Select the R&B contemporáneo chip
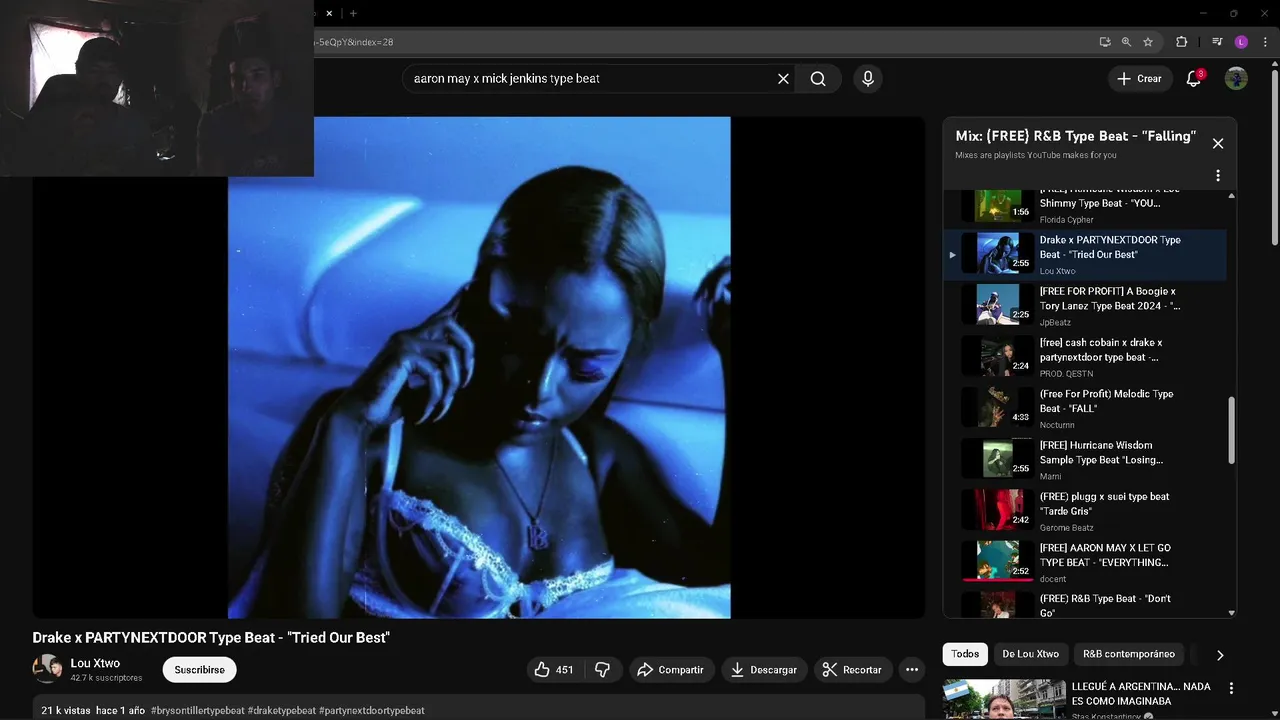This screenshot has height=720, width=1280. (x=1129, y=654)
